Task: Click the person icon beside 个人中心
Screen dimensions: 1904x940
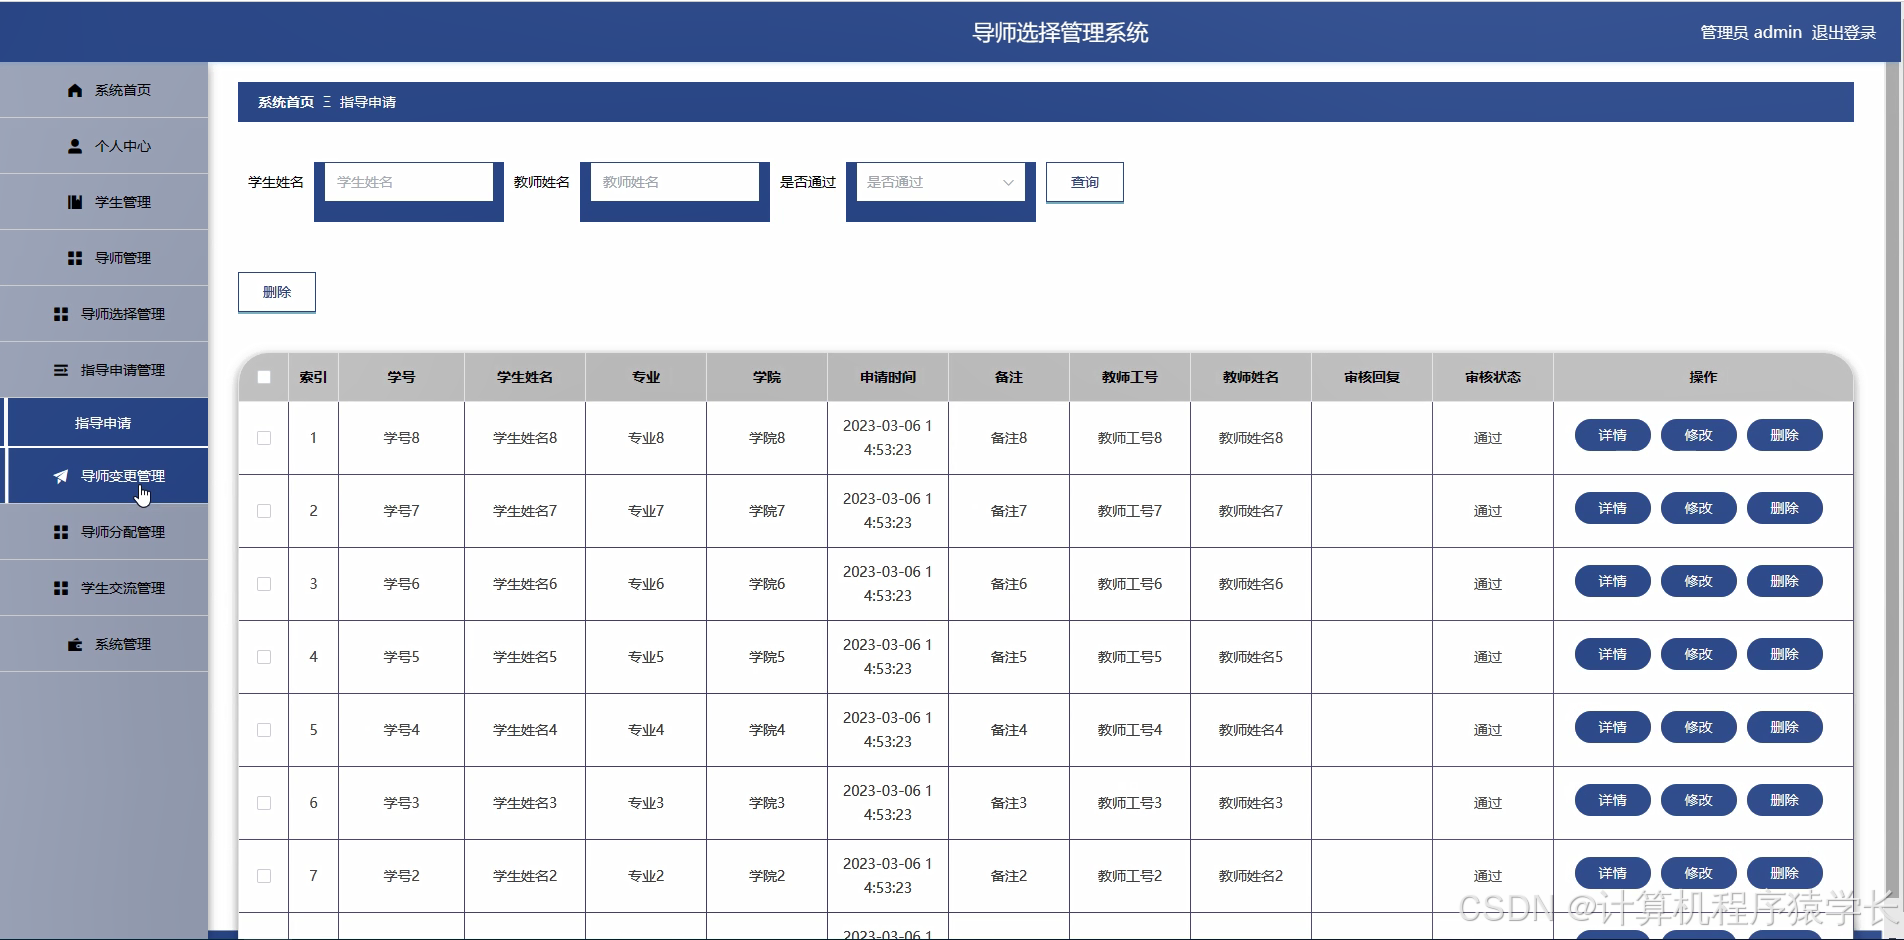Action: click(x=75, y=146)
